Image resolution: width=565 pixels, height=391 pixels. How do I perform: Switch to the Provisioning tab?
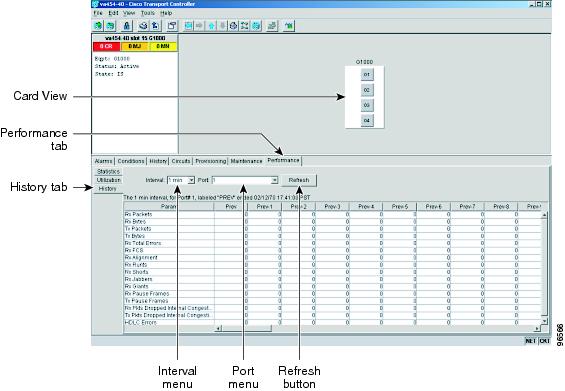pyautogui.click(x=211, y=161)
